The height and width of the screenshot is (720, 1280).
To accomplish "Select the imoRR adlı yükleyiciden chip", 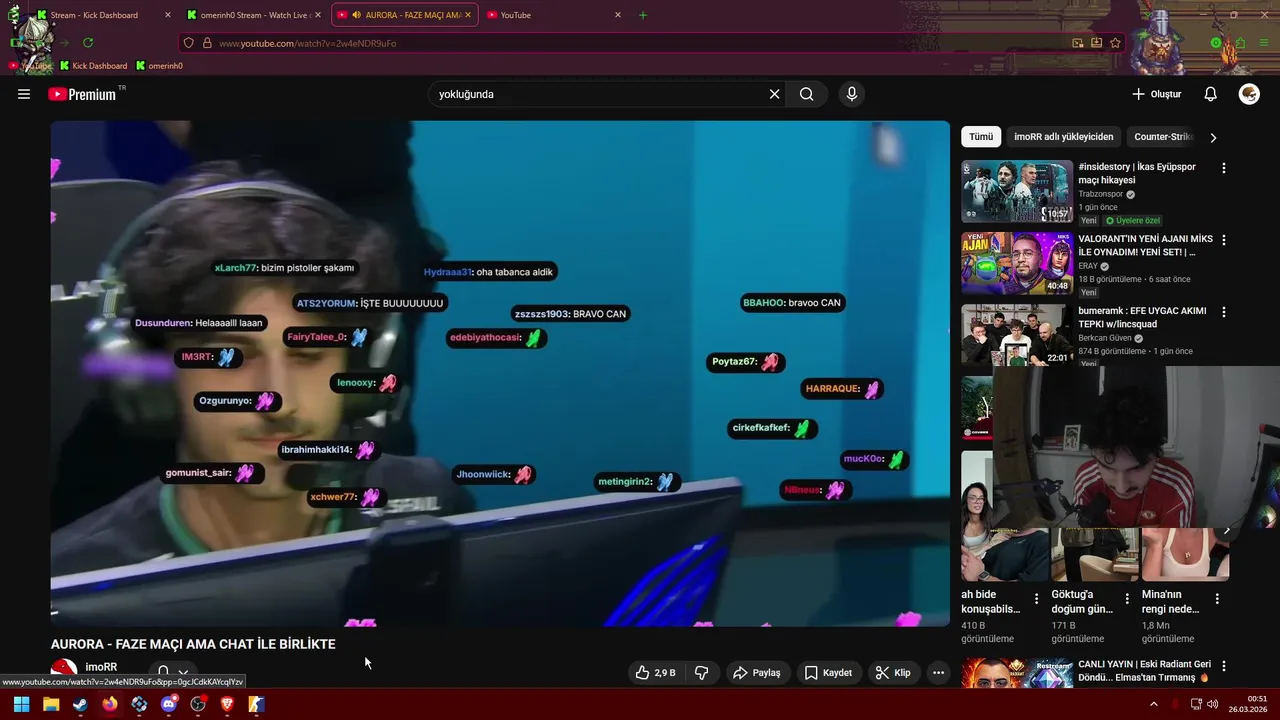I will click(1063, 137).
